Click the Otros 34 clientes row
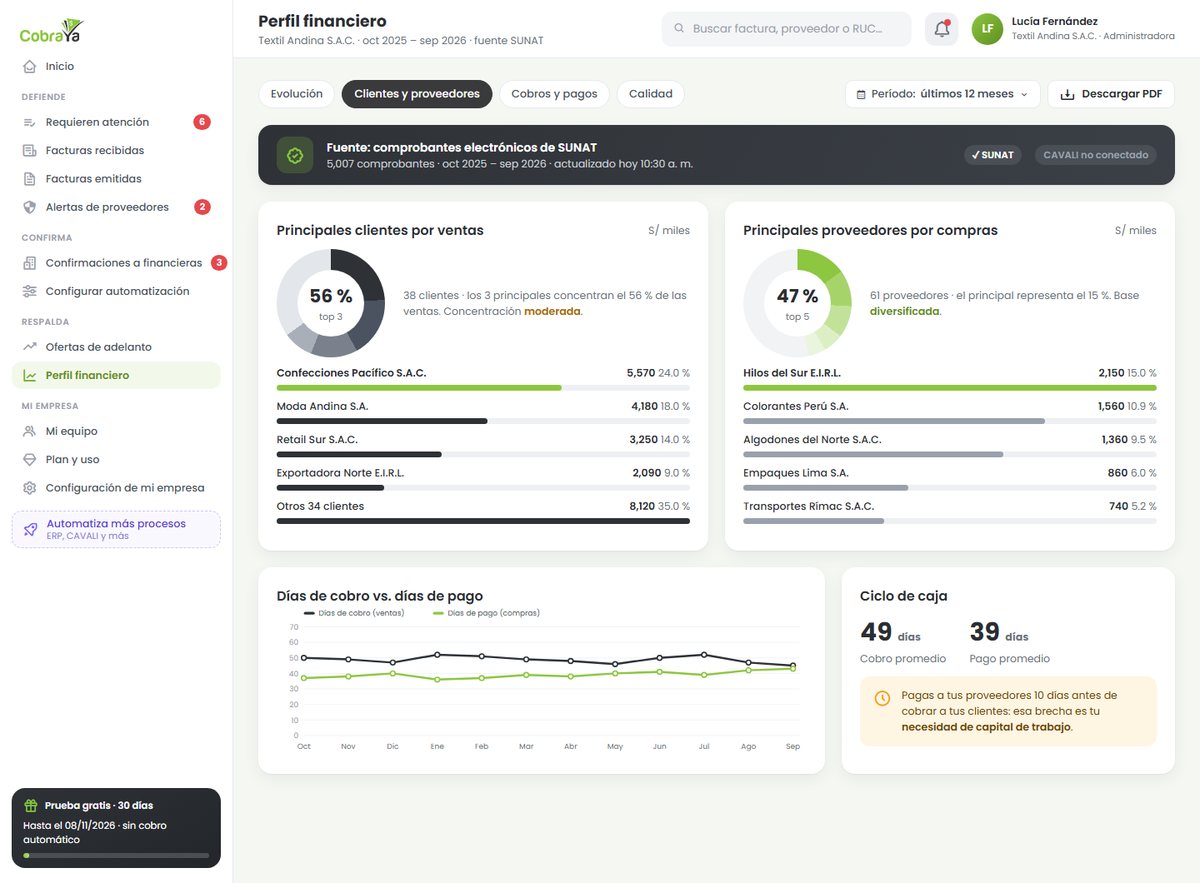The image size is (1200, 883). 483,513
